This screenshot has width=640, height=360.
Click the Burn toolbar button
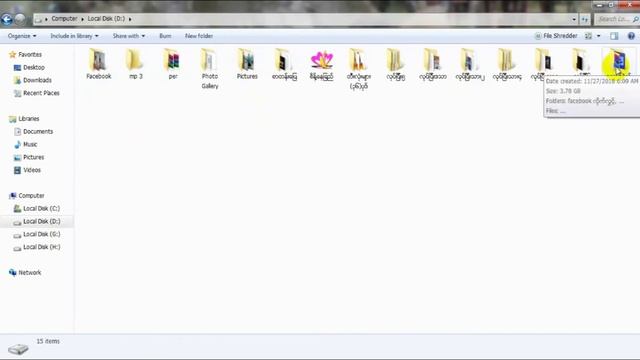coord(165,36)
